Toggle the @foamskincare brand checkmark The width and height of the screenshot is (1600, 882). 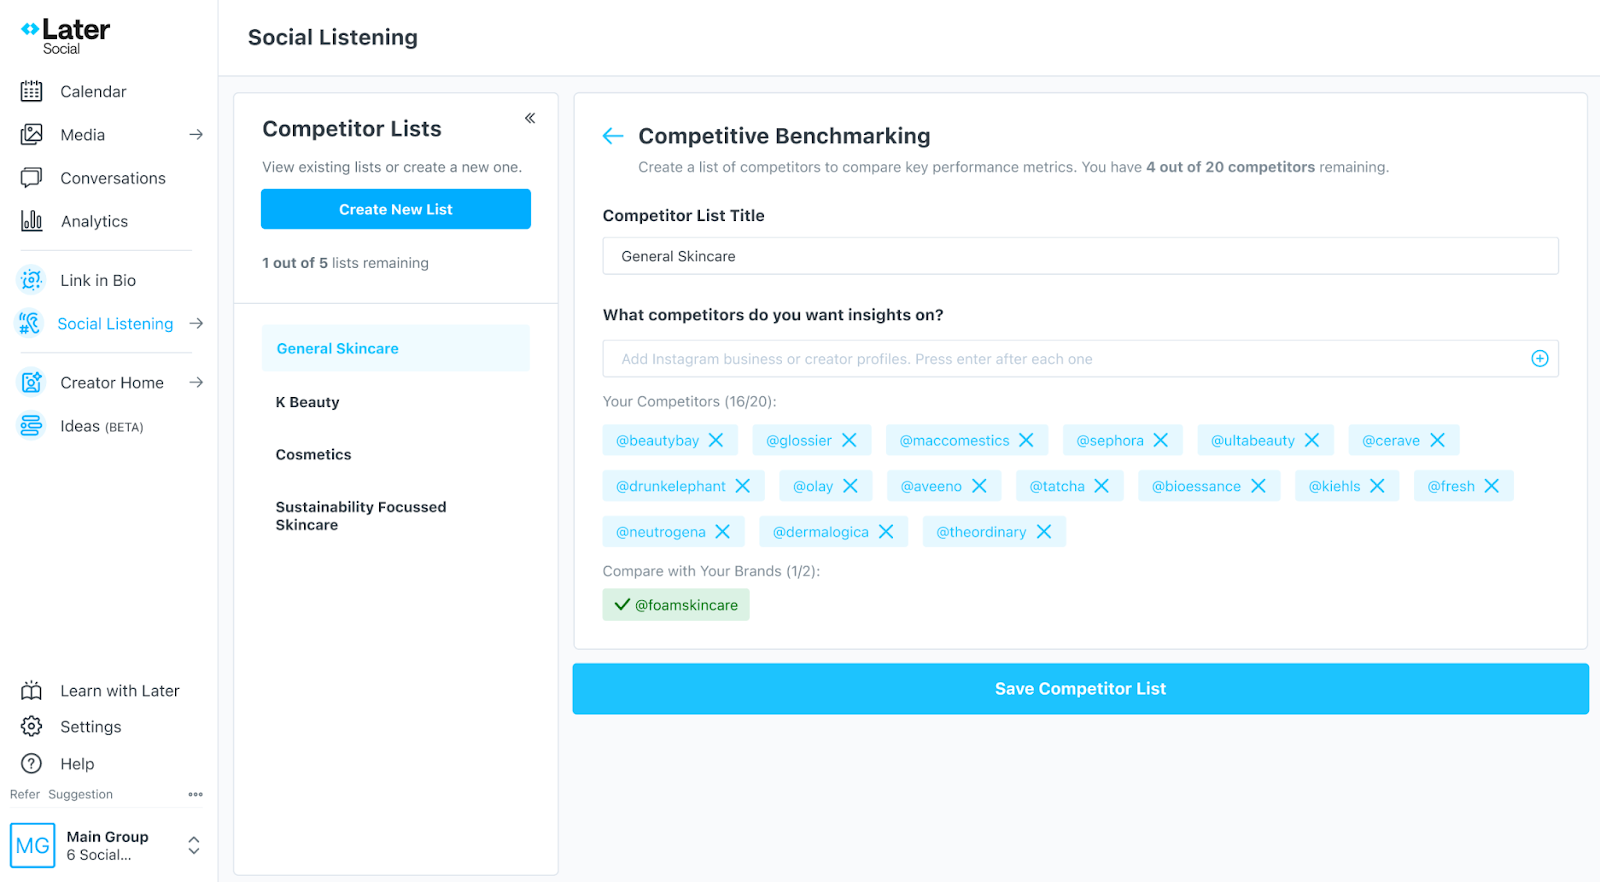coord(622,605)
